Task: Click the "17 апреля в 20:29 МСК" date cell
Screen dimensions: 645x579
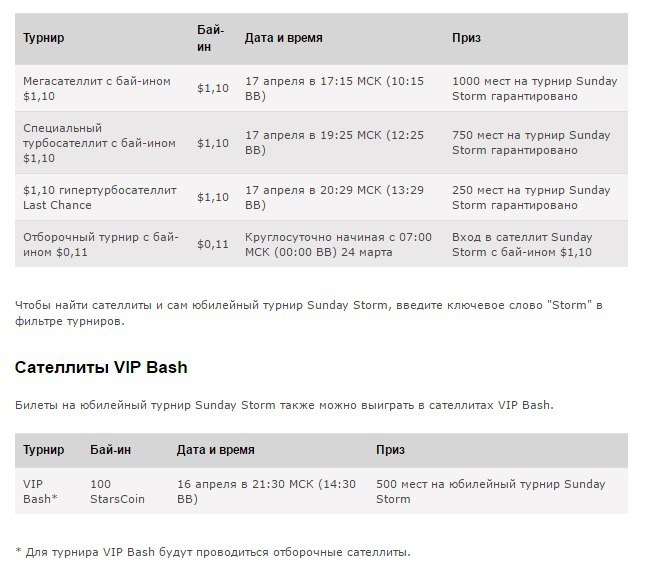Action: click(334, 197)
